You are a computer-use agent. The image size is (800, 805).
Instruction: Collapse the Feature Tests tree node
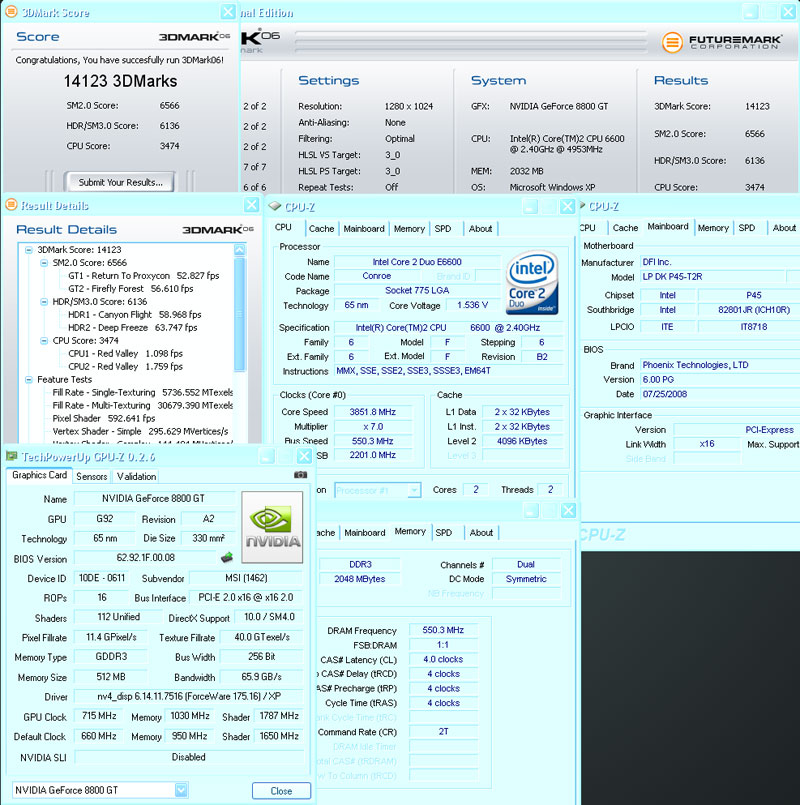tap(29, 379)
